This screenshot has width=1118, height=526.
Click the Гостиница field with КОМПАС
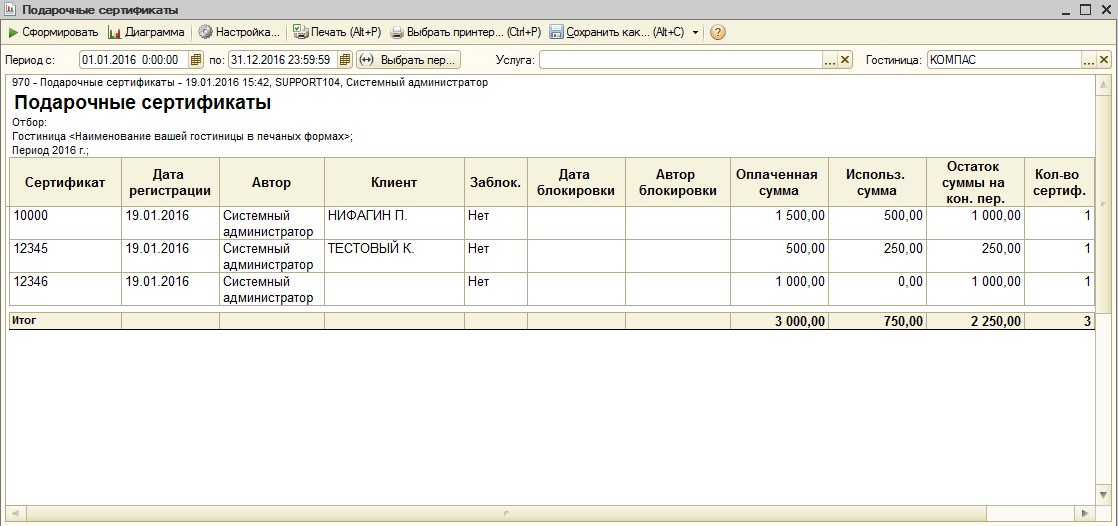(1004, 60)
